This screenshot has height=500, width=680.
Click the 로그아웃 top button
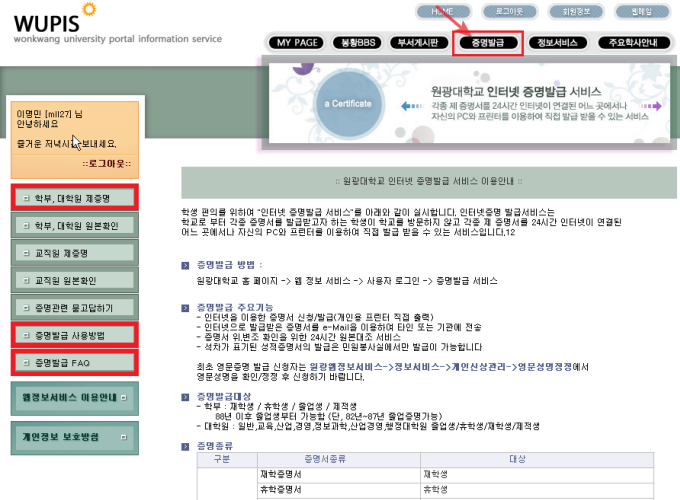(x=510, y=12)
